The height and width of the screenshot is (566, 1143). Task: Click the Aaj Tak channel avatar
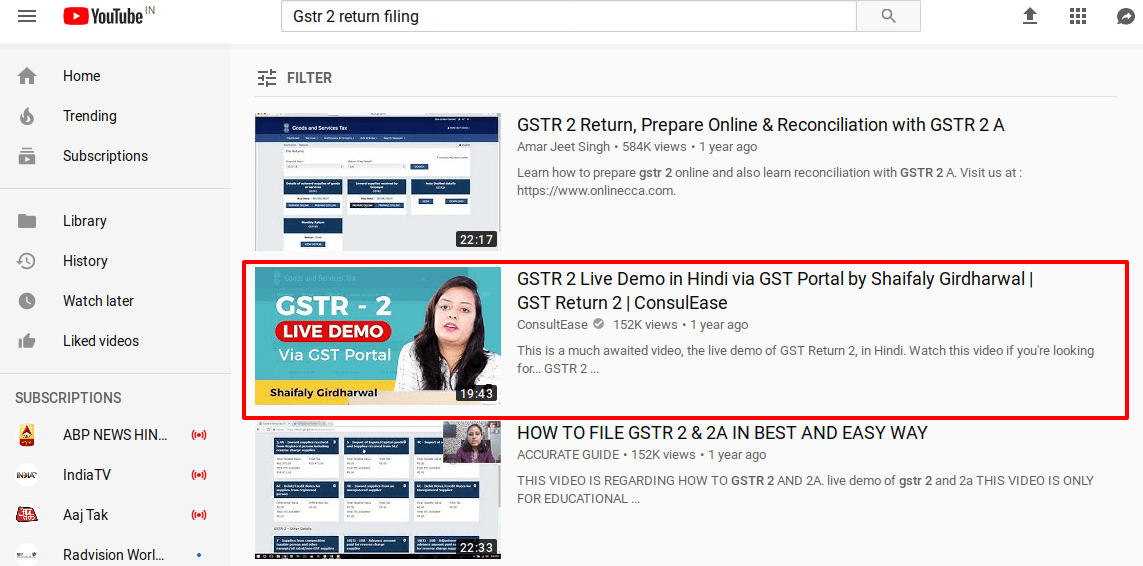coord(27,515)
